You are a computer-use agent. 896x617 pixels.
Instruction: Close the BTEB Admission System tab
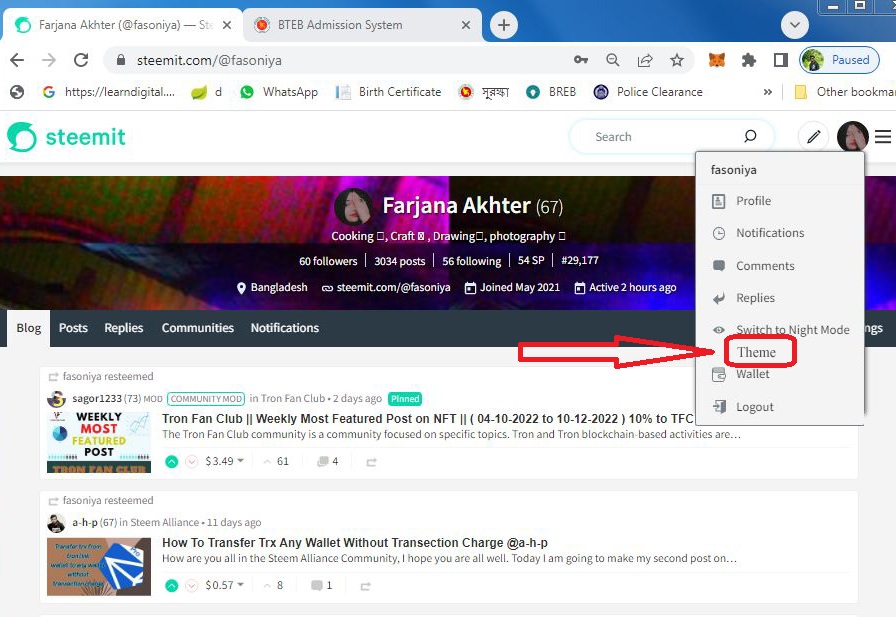coord(466,25)
